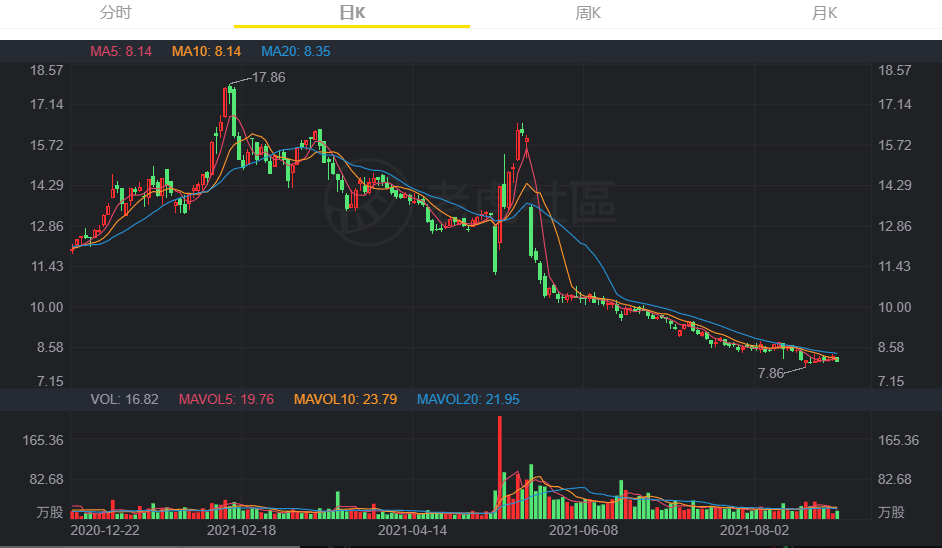Image resolution: width=942 pixels, height=548 pixels.
Task: Click the MA10: 8.14 indicator label
Action: pos(206,52)
